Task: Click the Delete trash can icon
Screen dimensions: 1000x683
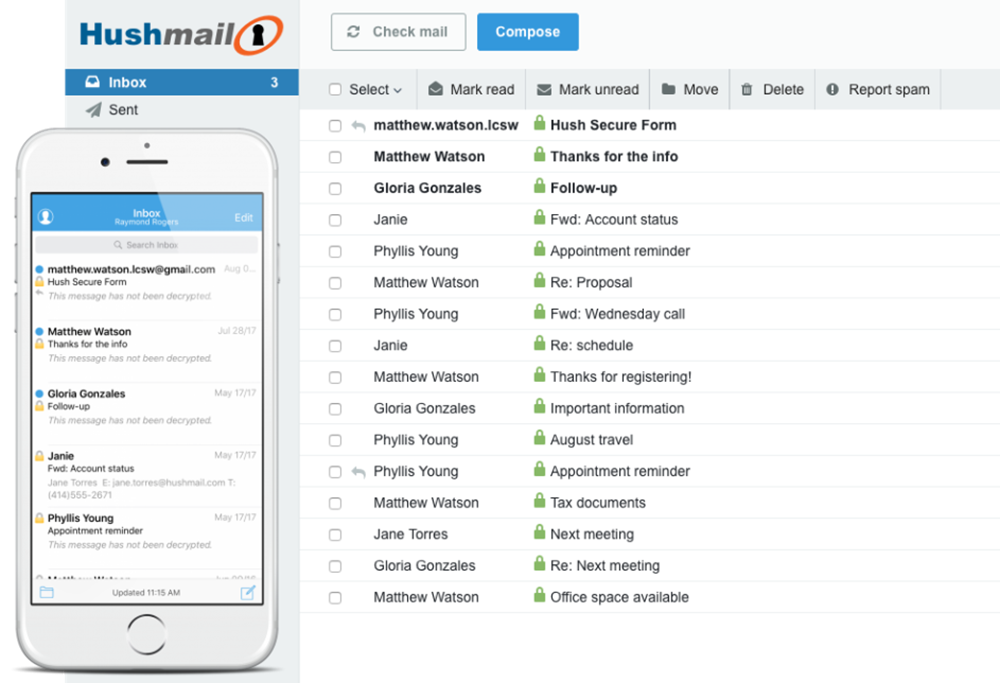Action: [747, 89]
